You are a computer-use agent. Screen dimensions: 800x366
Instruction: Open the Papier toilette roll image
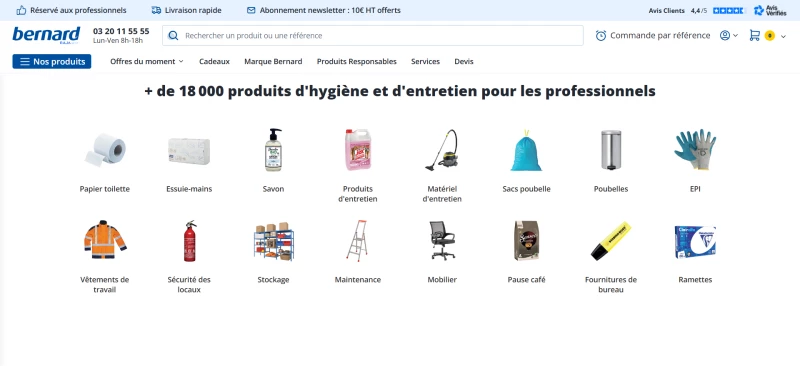[105, 150]
